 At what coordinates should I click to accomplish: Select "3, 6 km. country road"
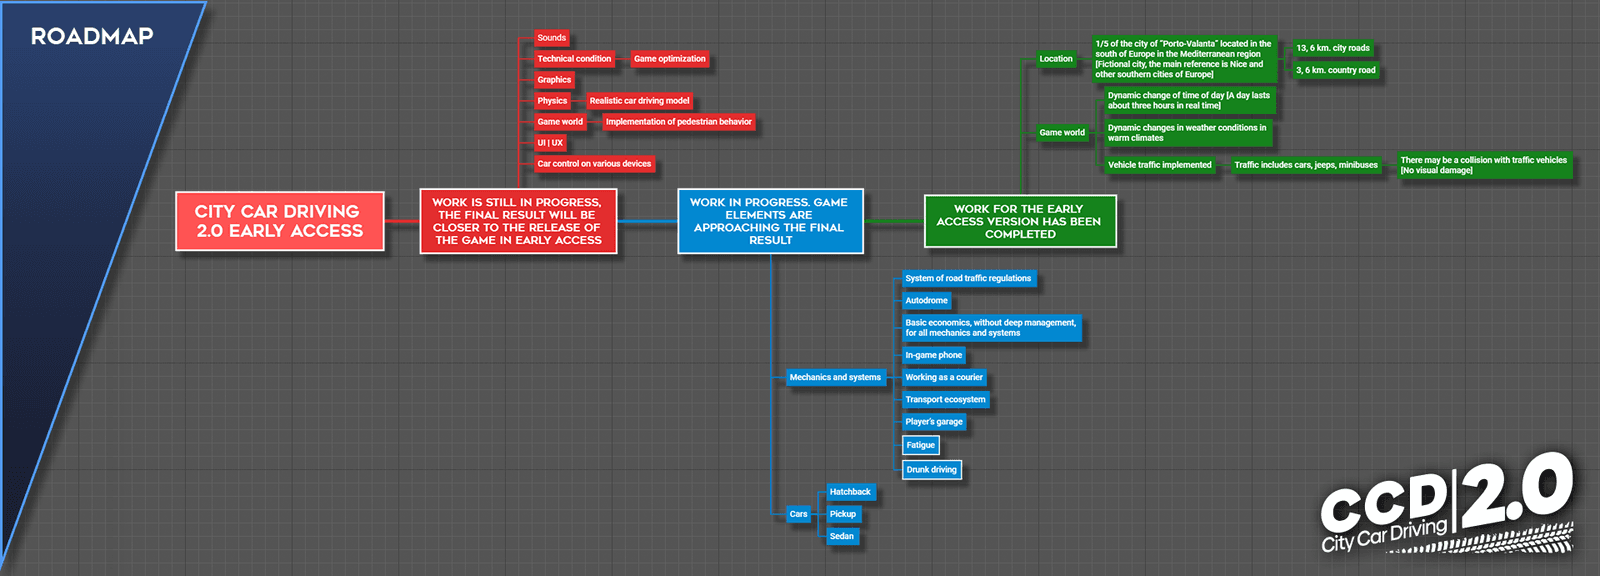coord(1336,70)
